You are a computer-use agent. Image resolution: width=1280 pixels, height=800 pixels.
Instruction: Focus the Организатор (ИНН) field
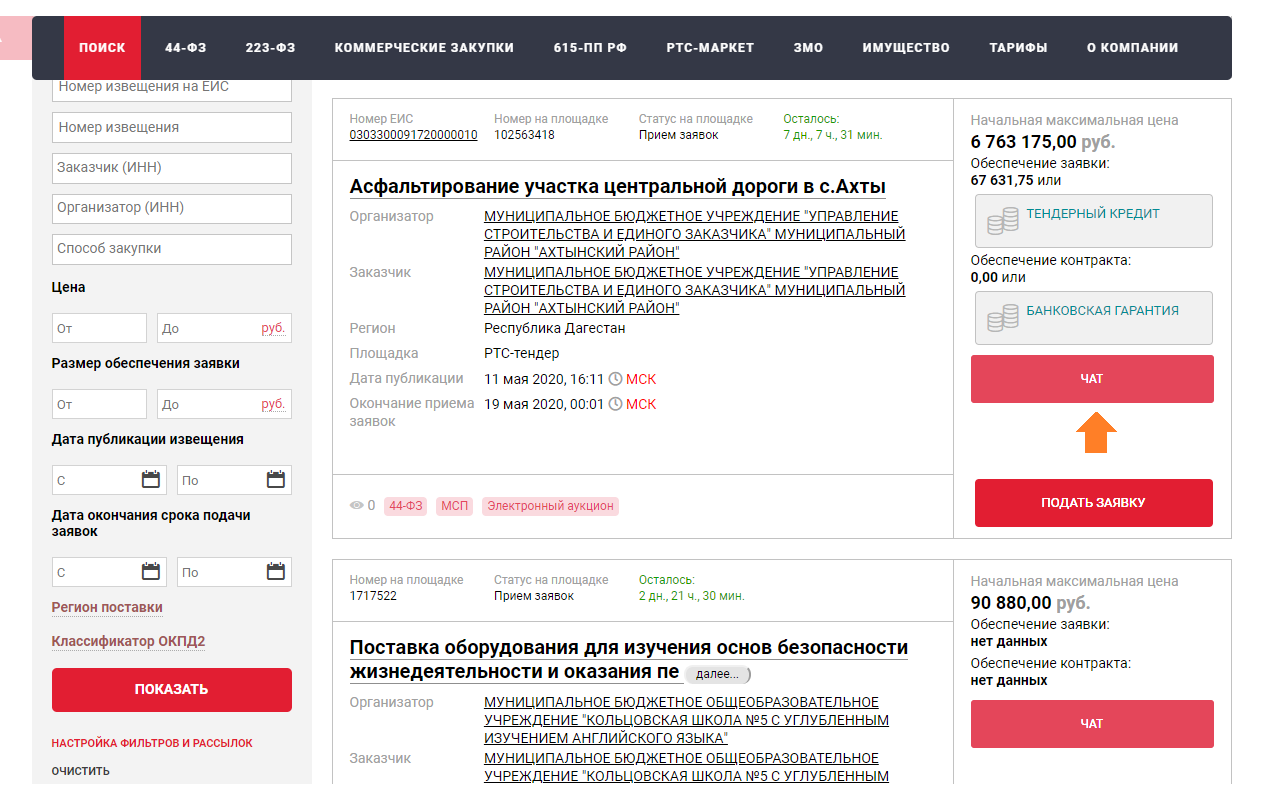172,208
